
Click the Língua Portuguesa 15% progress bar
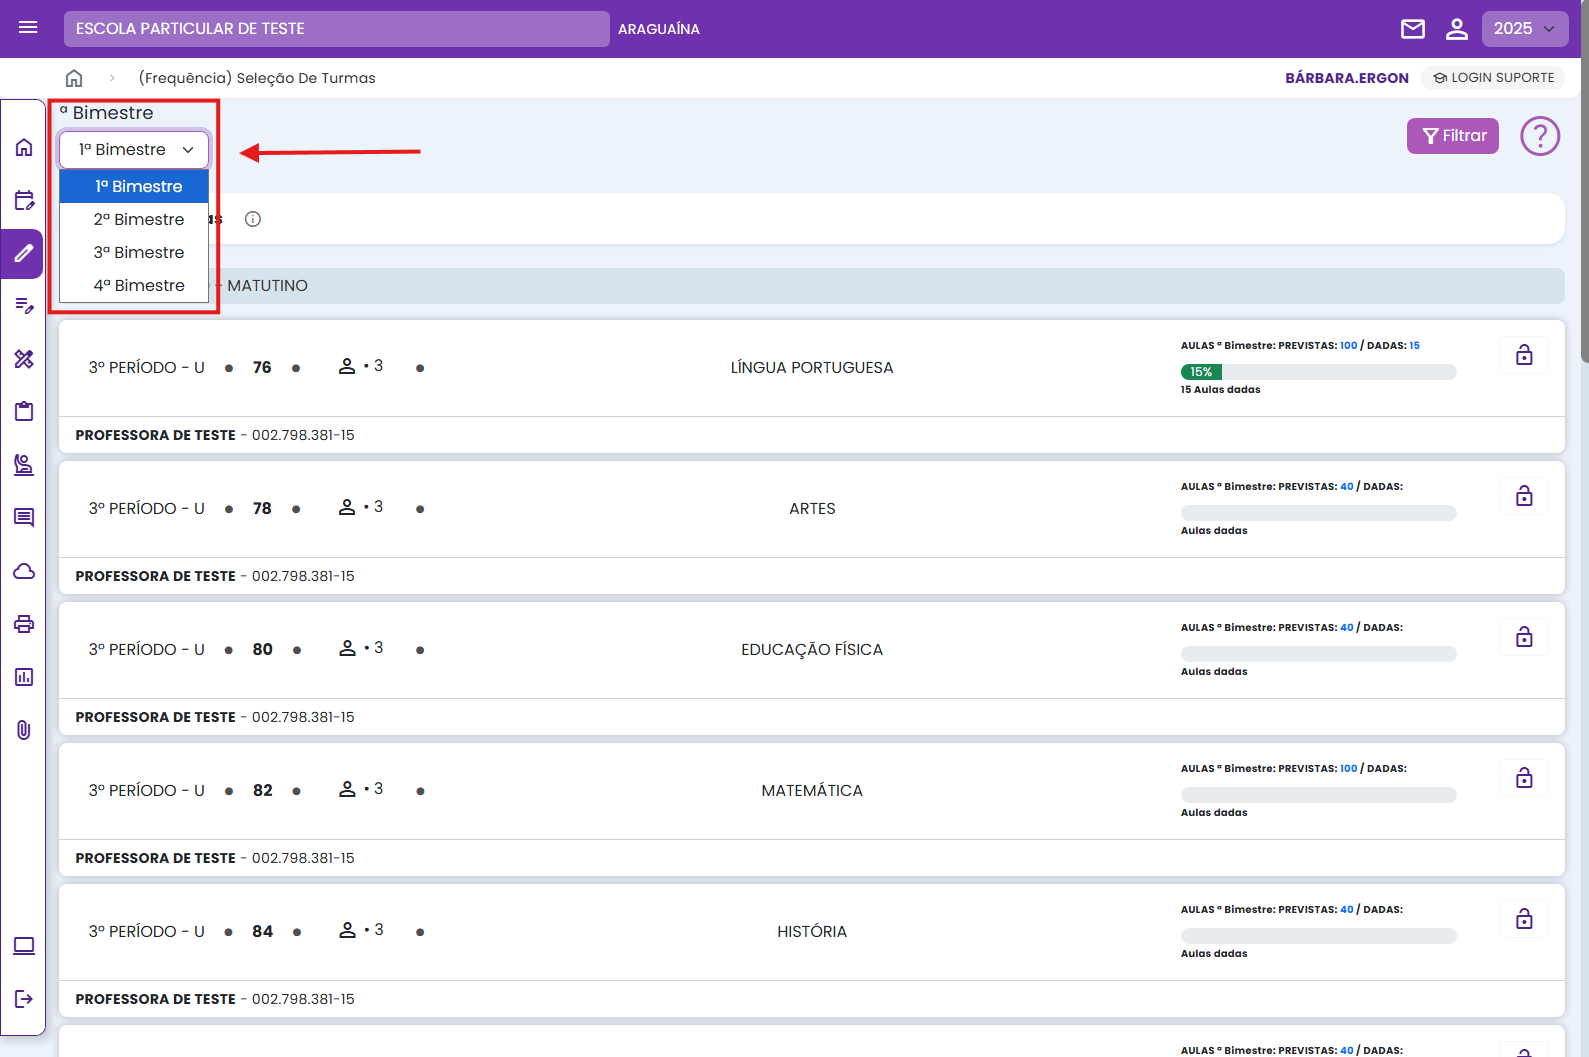click(x=1317, y=372)
